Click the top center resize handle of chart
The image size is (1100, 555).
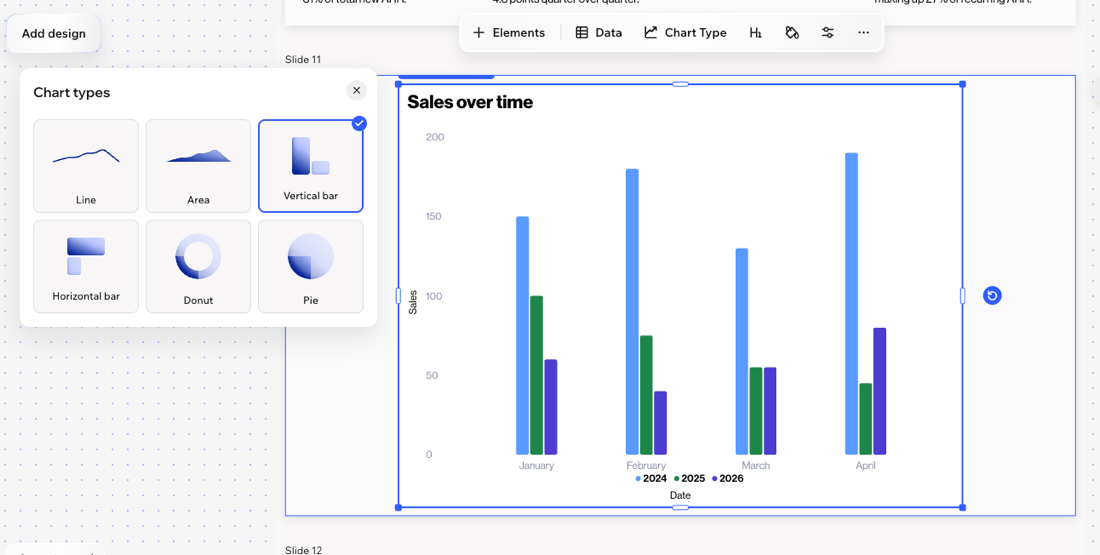(x=680, y=84)
